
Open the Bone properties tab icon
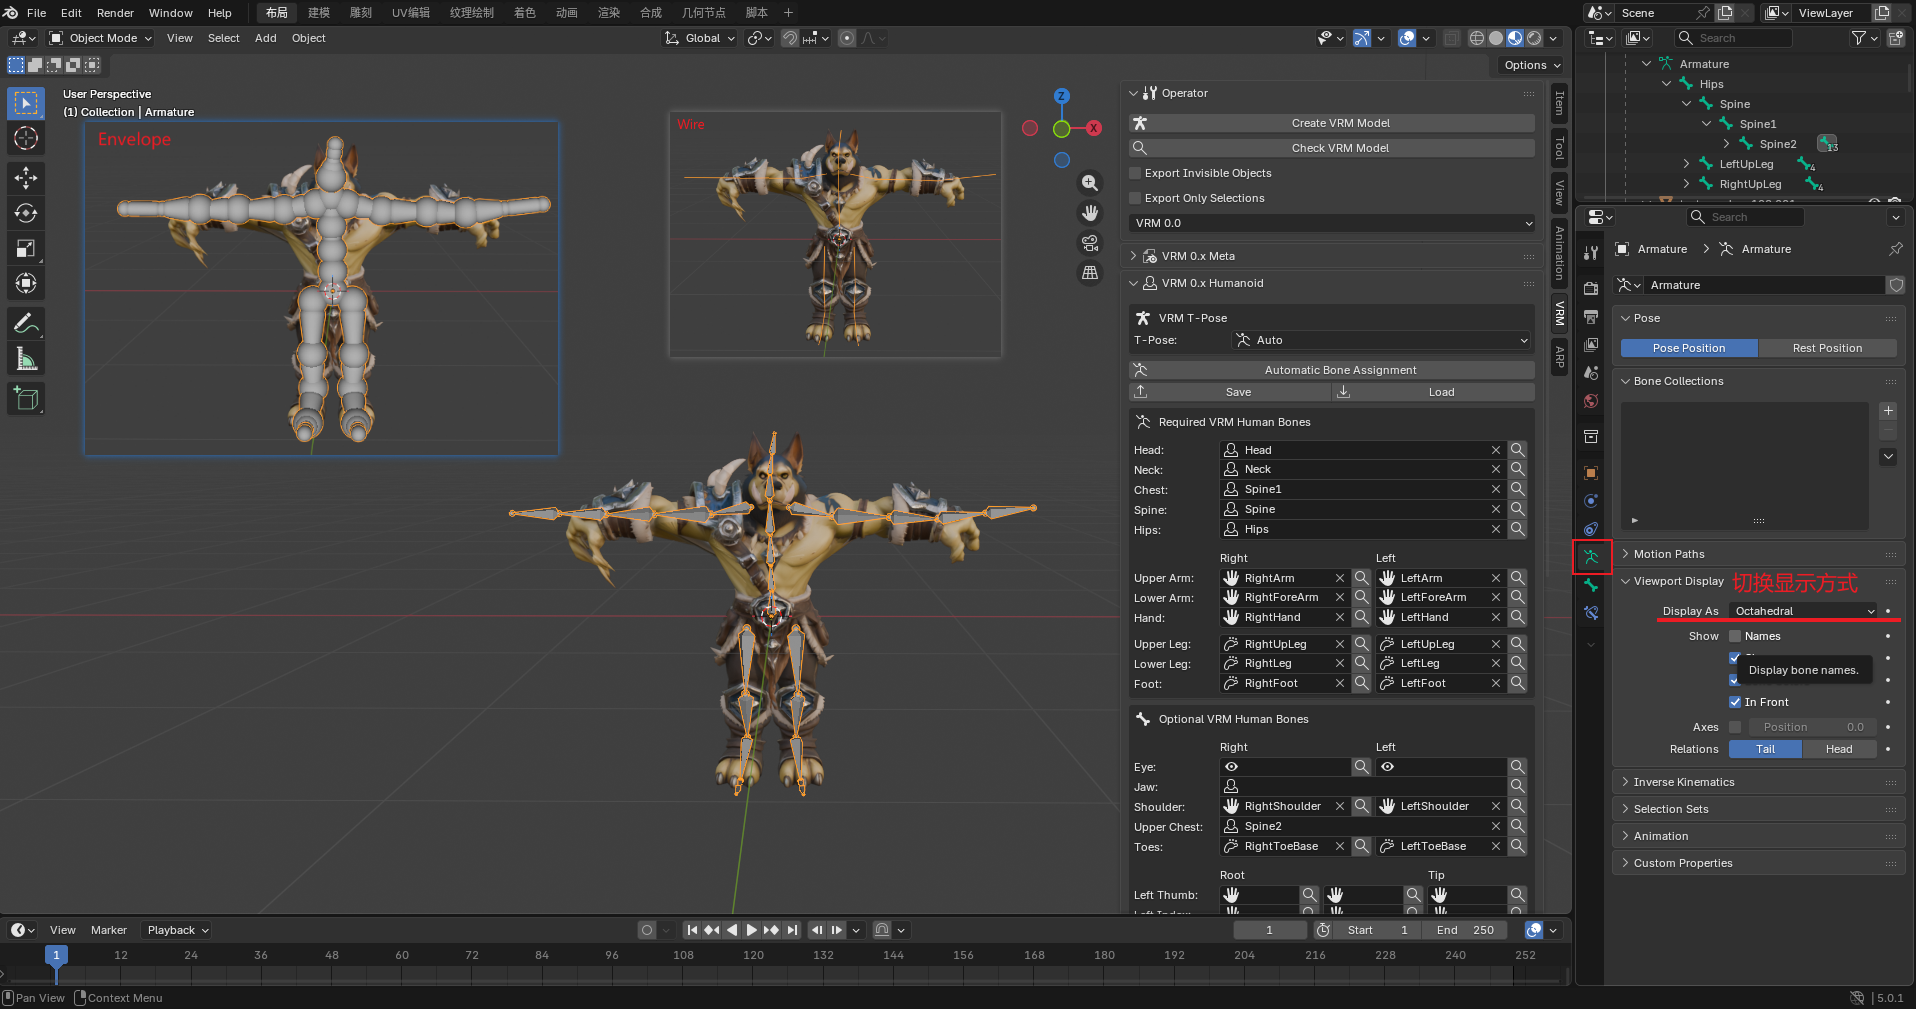(x=1591, y=585)
